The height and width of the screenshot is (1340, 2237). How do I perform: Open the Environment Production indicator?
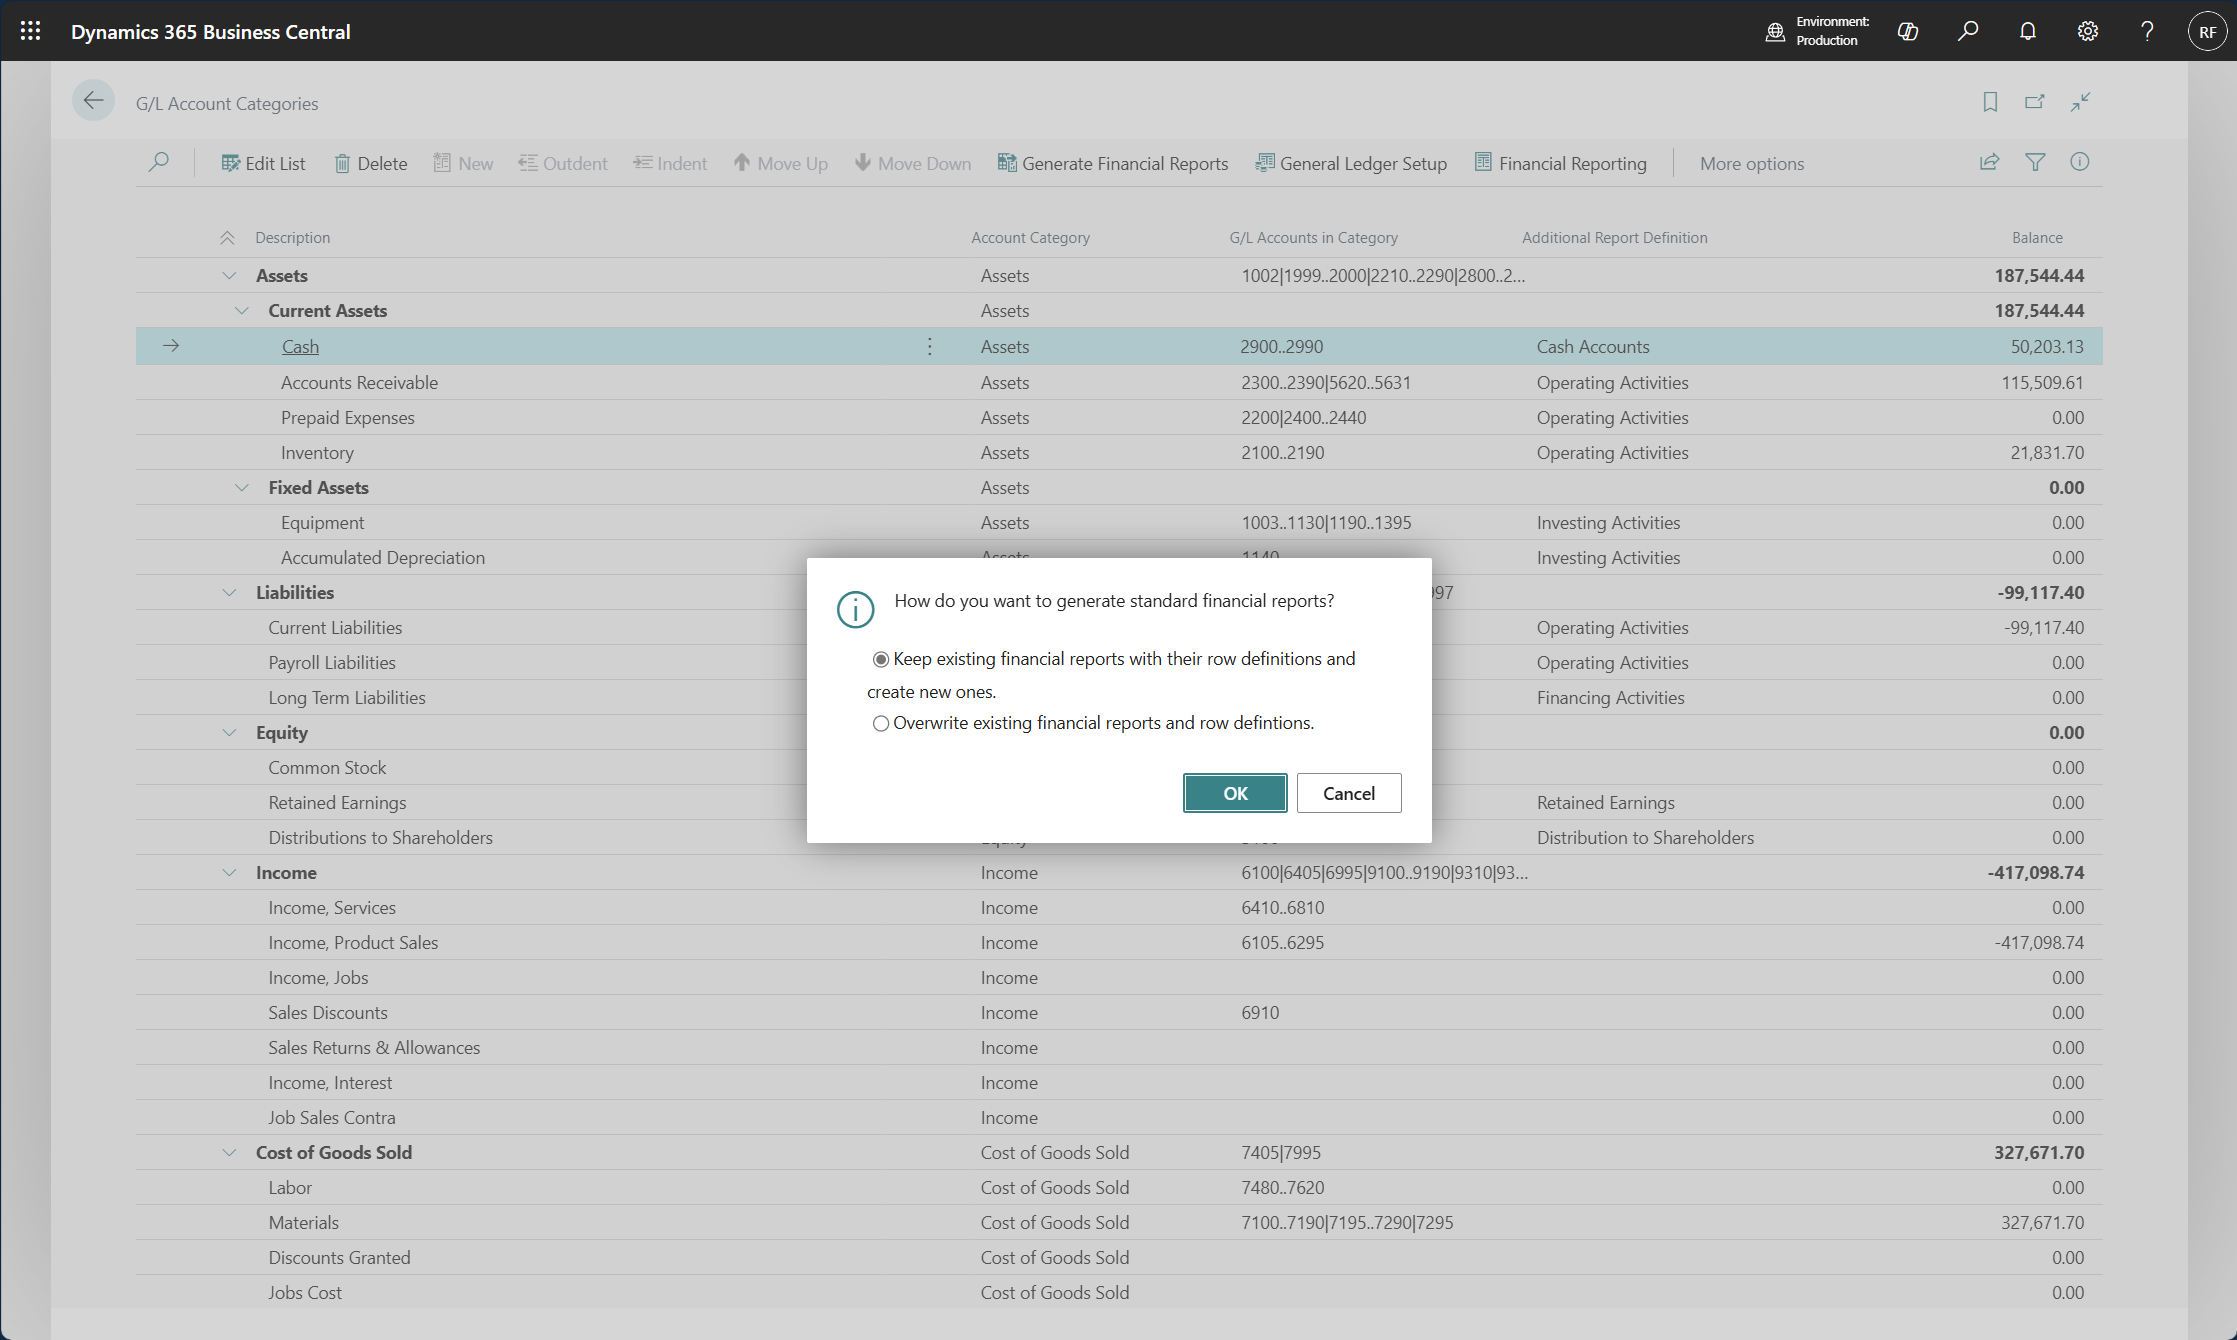(1817, 31)
